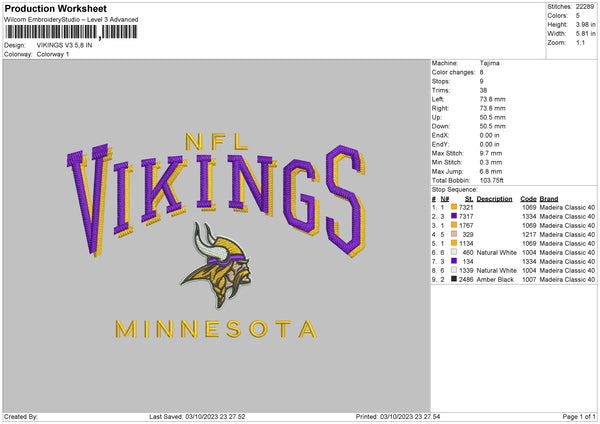Click the 'Down:' measurement label
The image size is (600, 424).
tap(440, 126)
